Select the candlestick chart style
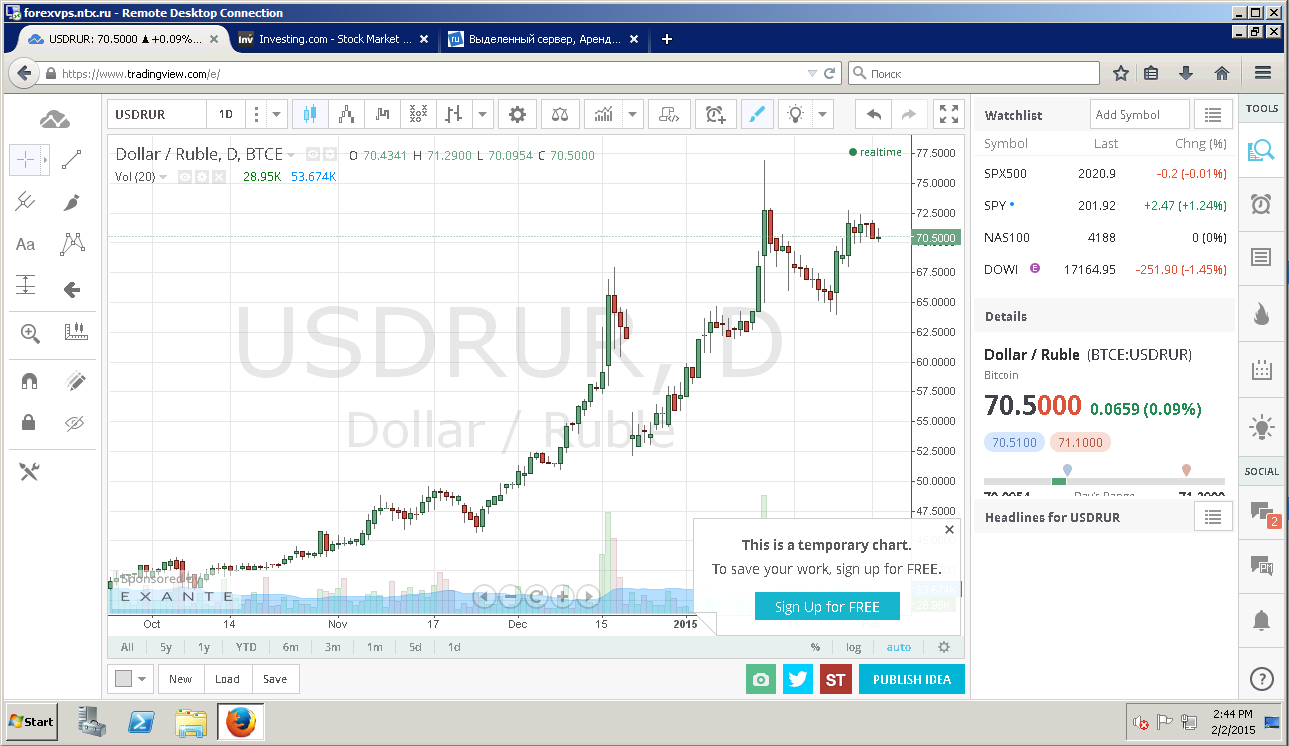Screen dimensions: 1289x746 tap(309, 114)
